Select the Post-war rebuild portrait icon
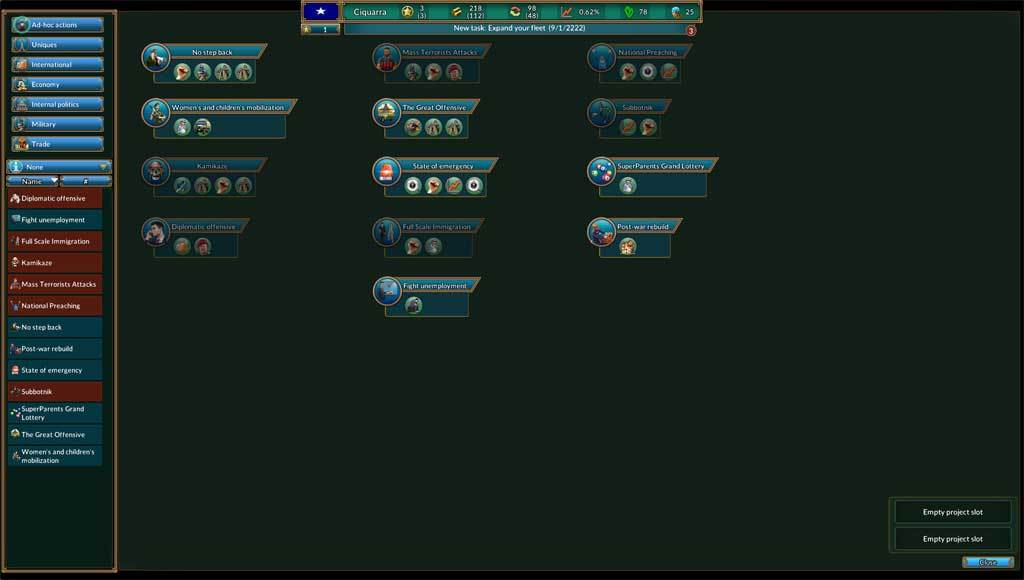Viewport: 1024px width, 580px height. click(601, 232)
